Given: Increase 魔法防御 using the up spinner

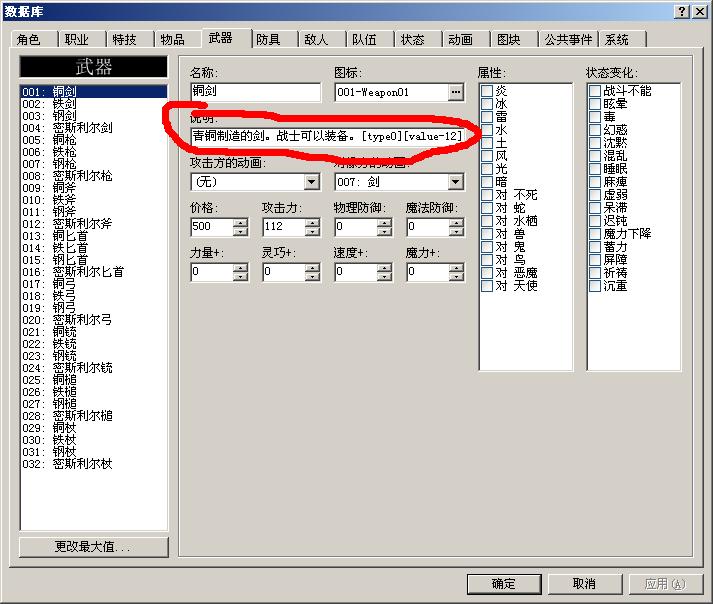Looking at the screenshot, I should (456, 222).
